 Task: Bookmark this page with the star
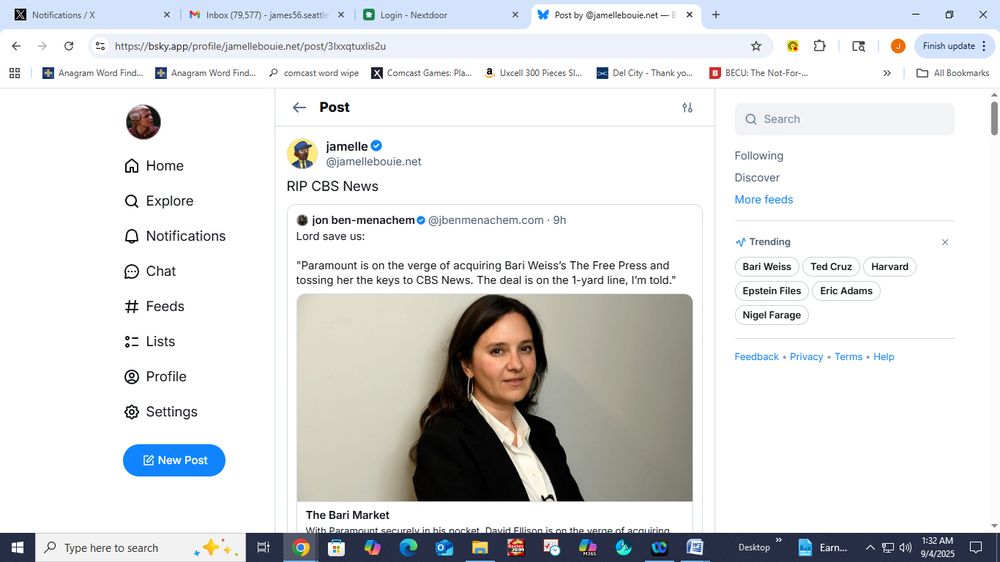756,46
